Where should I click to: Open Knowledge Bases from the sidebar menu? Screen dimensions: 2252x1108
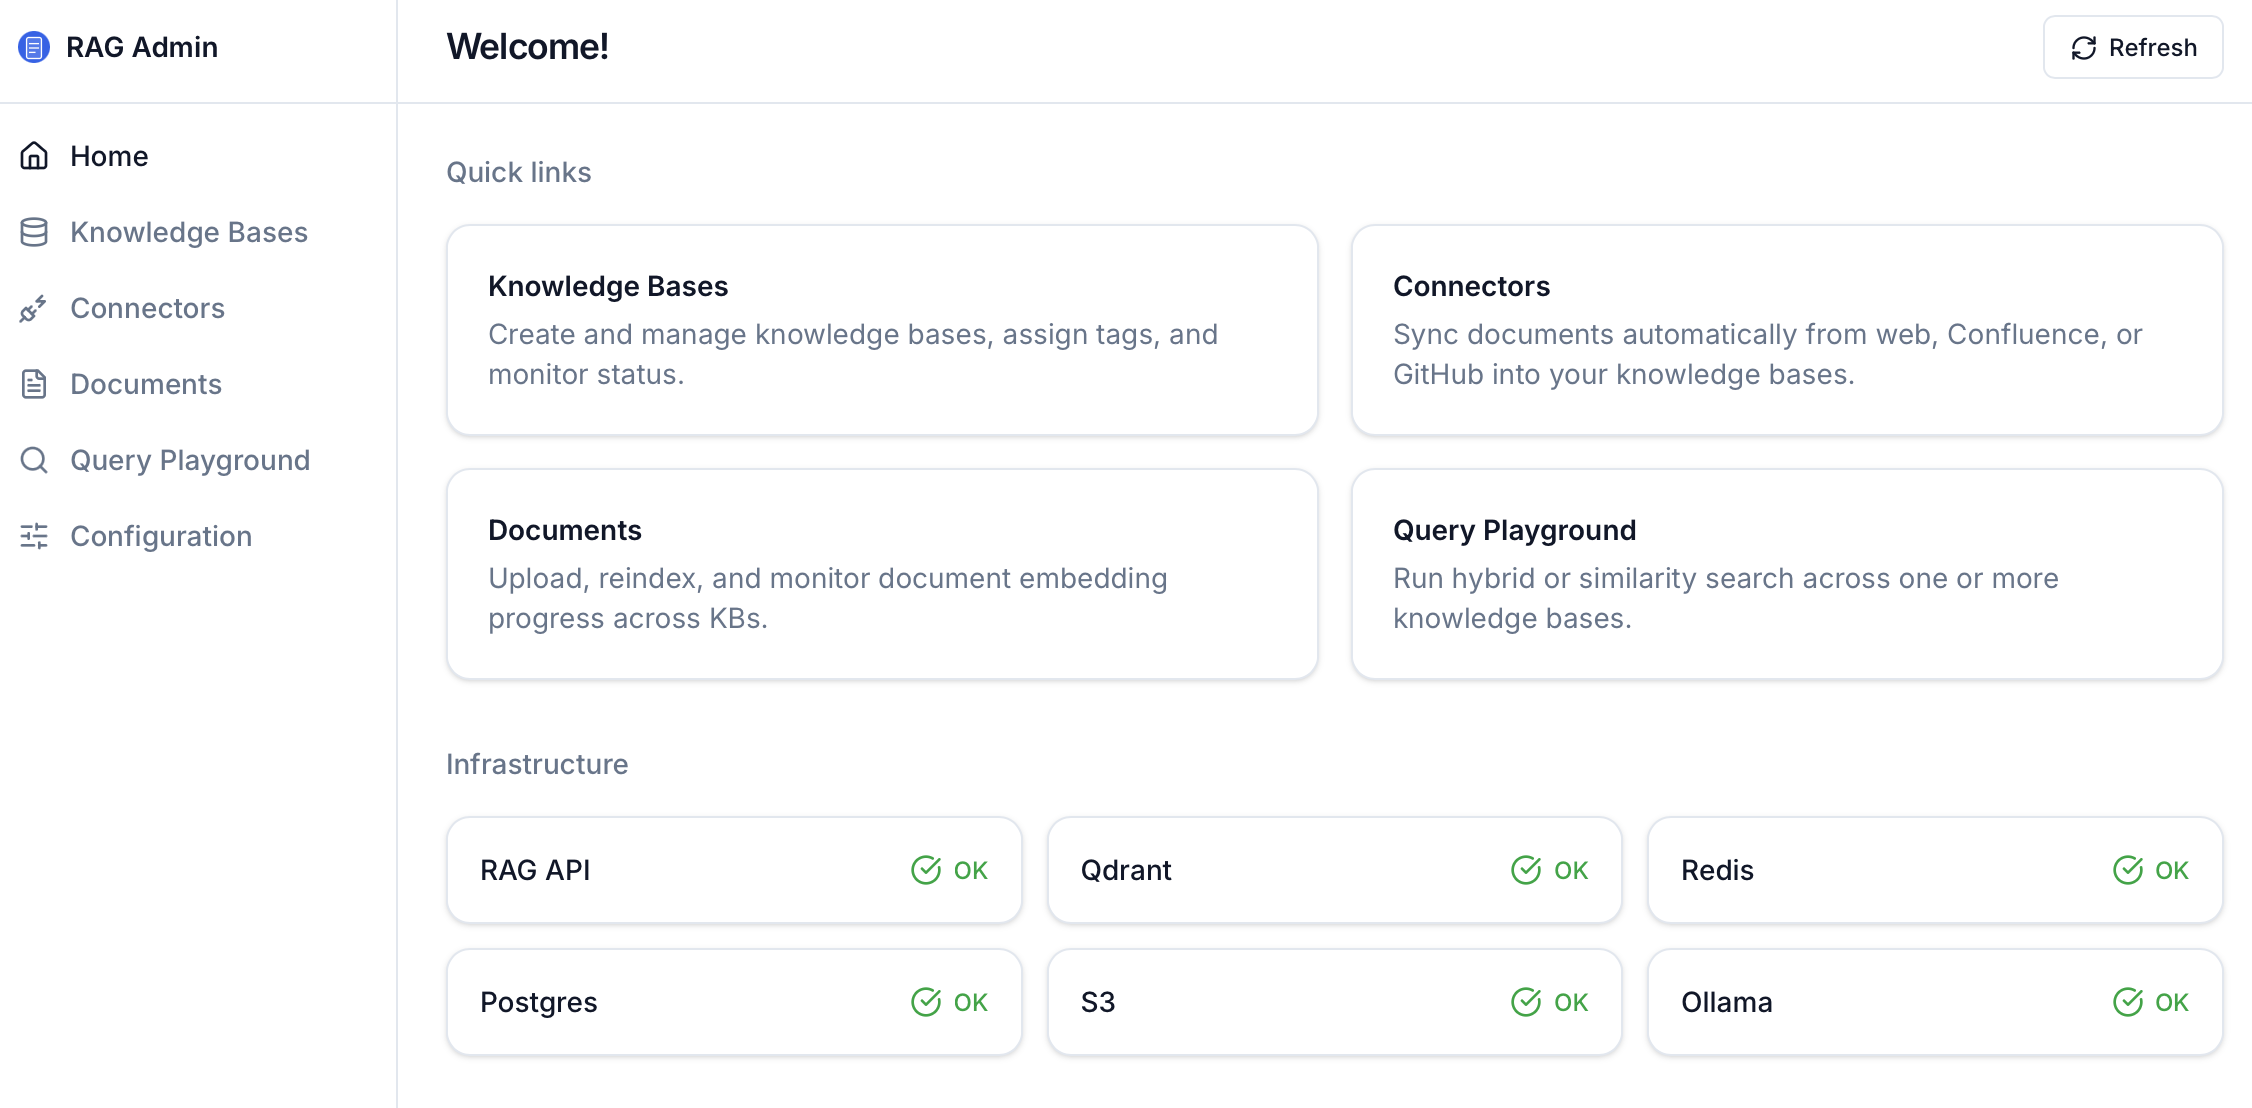(x=189, y=232)
